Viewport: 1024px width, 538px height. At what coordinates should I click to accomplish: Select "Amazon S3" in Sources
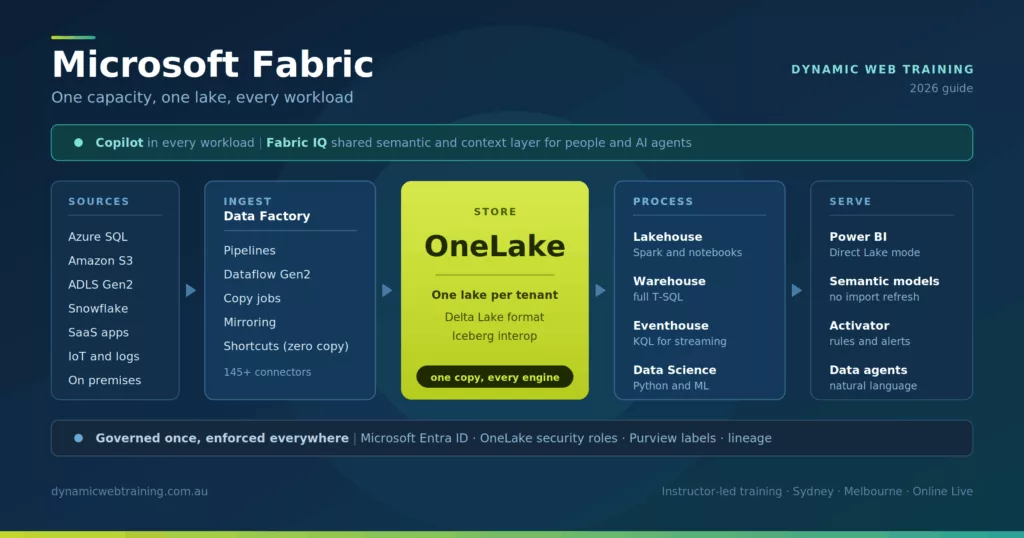point(101,261)
